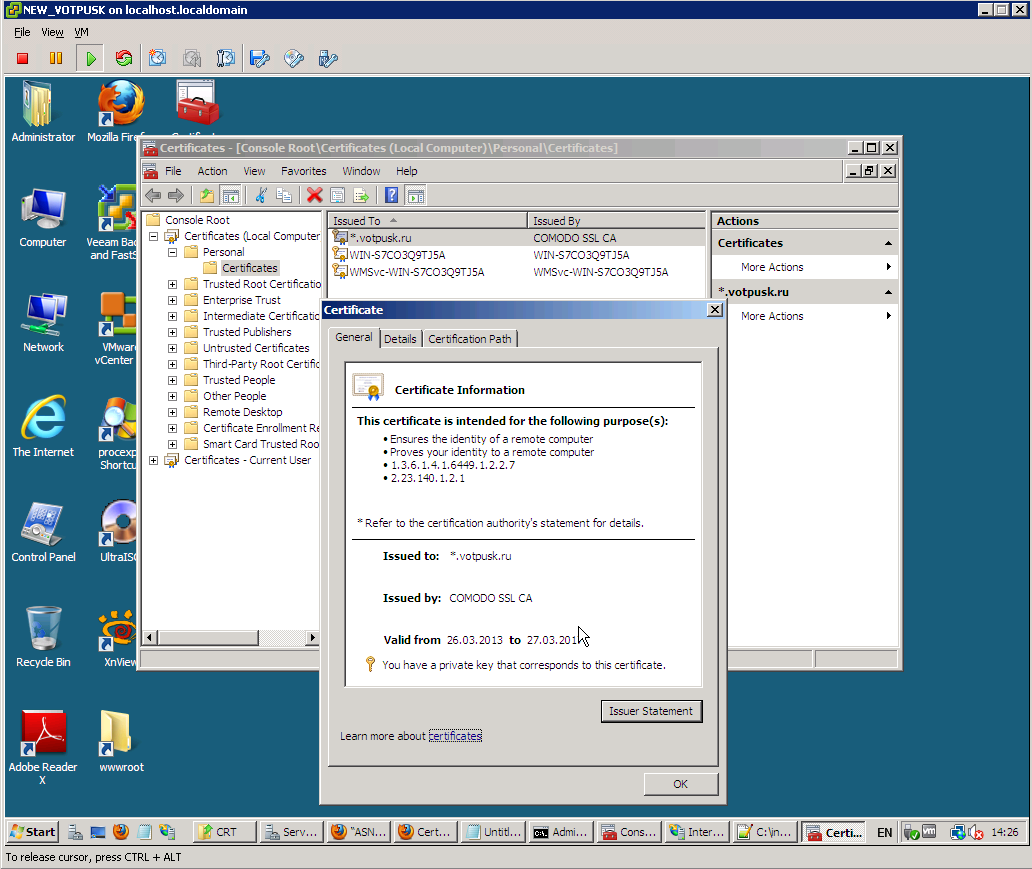The height and width of the screenshot is (869, 1032).
Task: Open the blue Help question mark icon
Action: point(392,196)
